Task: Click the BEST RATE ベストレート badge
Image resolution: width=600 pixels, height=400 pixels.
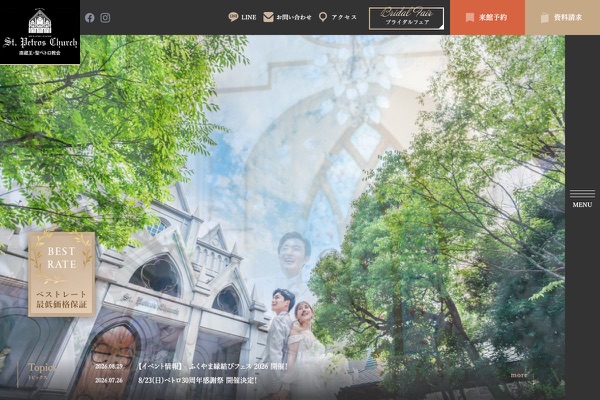Action: [61, 274]
